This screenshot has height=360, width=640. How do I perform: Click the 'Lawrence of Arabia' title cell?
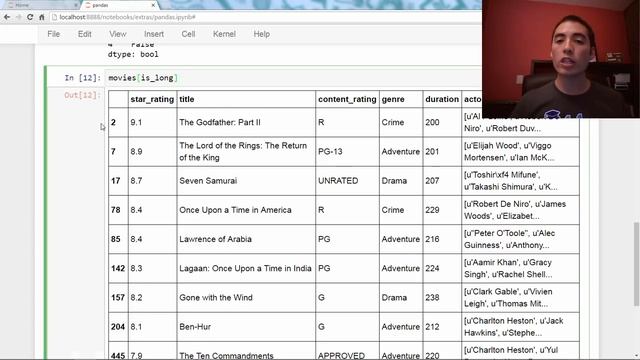click(x=246, y=239)
